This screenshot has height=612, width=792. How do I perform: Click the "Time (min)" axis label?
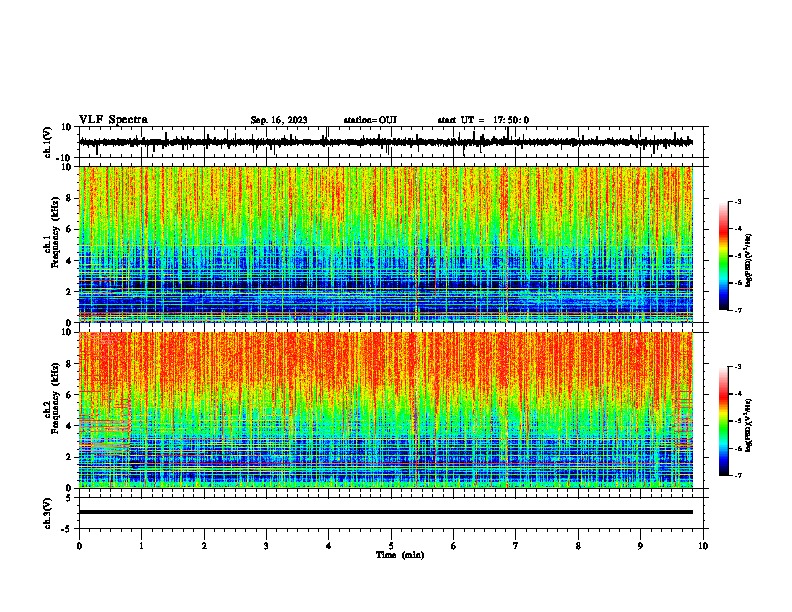pyautogui.click(x=400, y=555)
